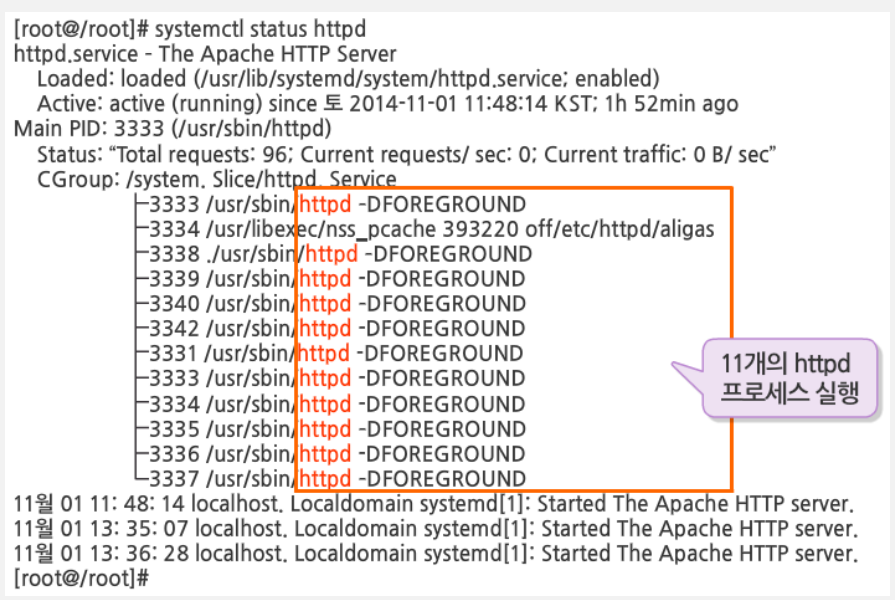Select the log line timestamped 13: 36: 28
The width and height of the screenshot is (895, 600).
click(436, 553)
